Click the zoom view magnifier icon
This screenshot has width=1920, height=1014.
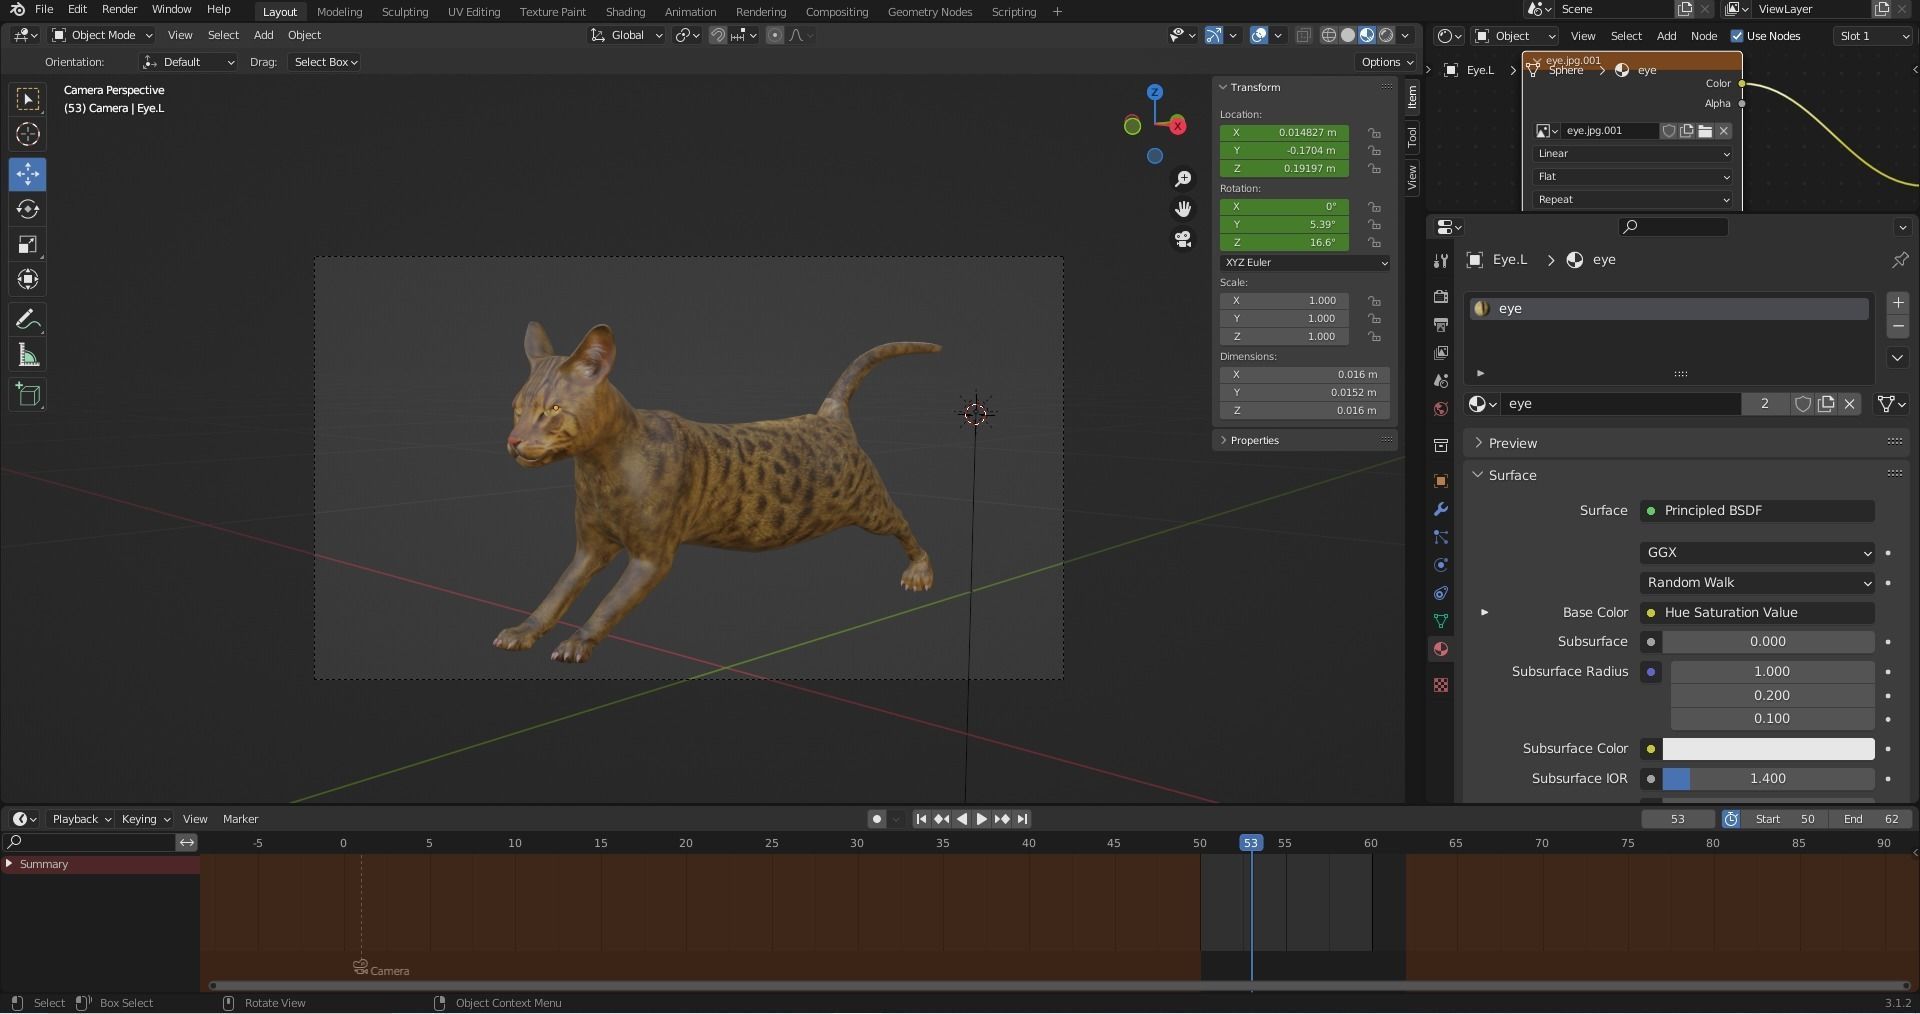tap(1183, 178)
